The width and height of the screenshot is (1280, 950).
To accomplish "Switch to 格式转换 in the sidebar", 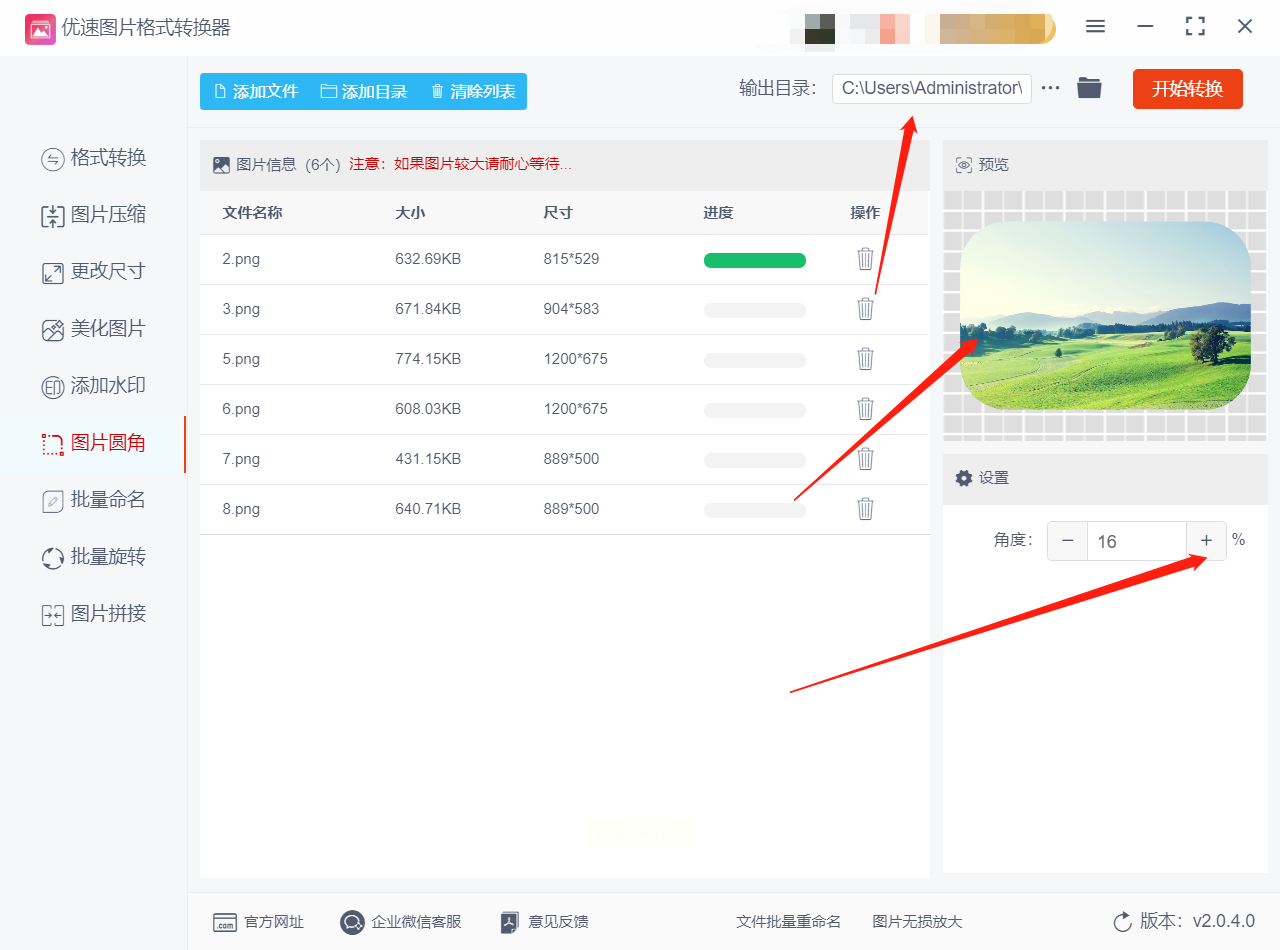I will pyautogui.click(x=93, y=158).
